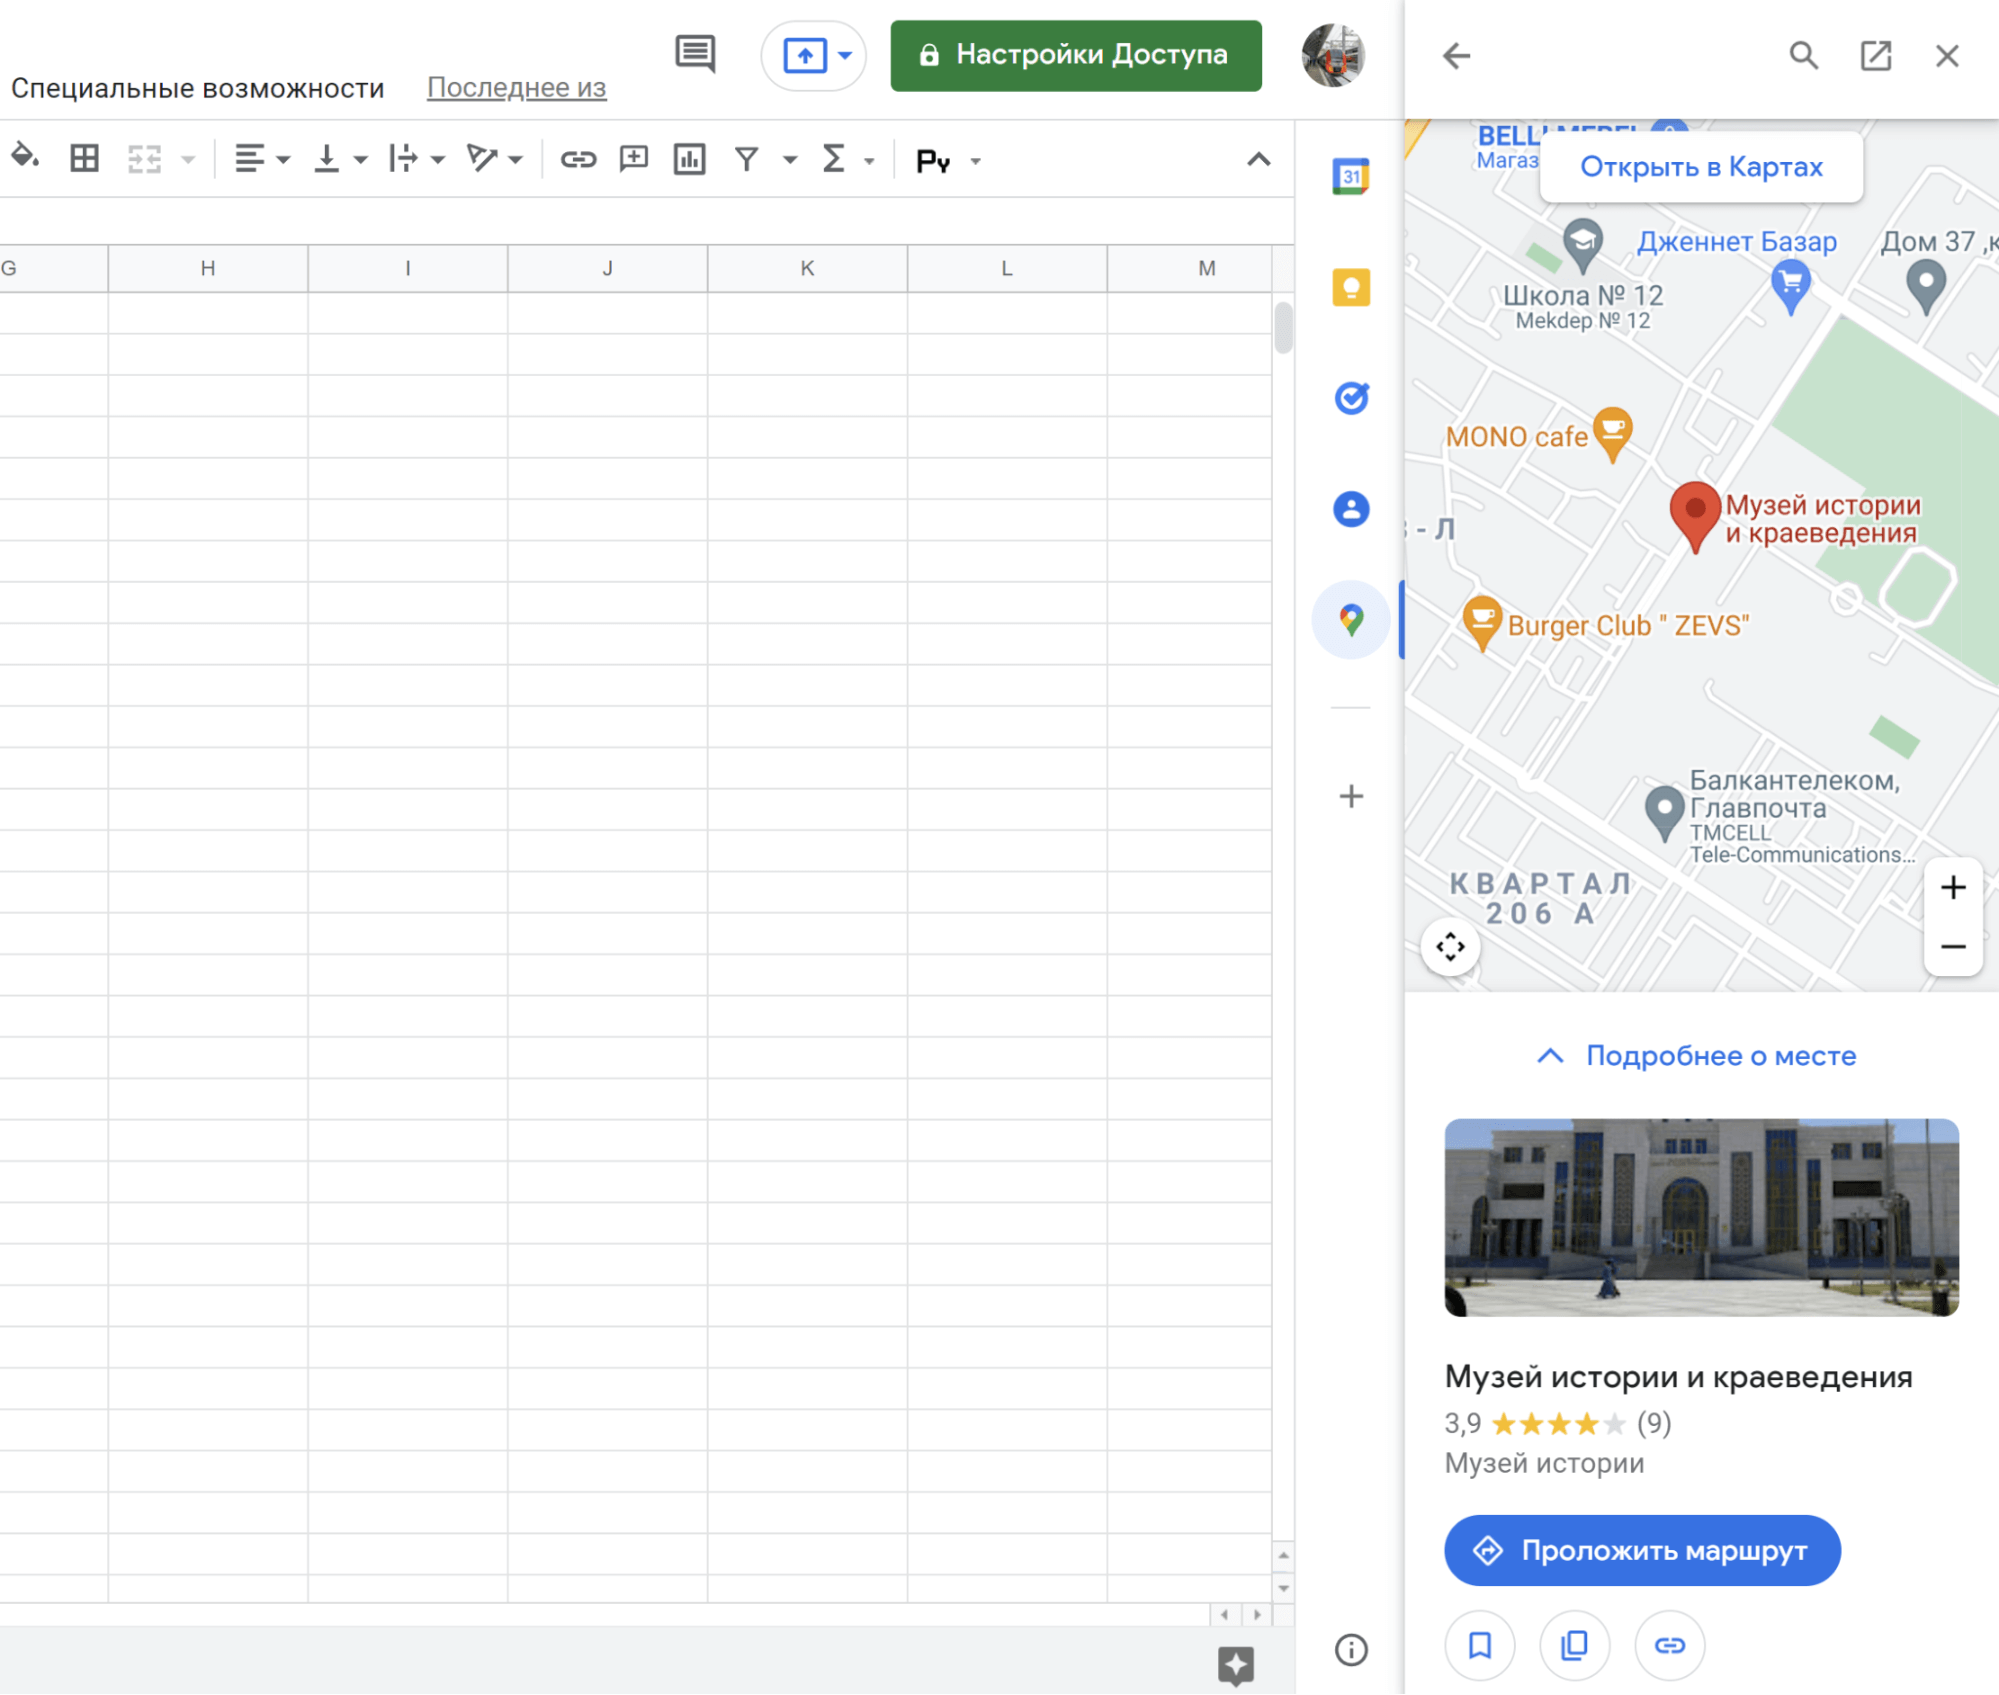Click the horizontal align icon

(x=249, y=158)
